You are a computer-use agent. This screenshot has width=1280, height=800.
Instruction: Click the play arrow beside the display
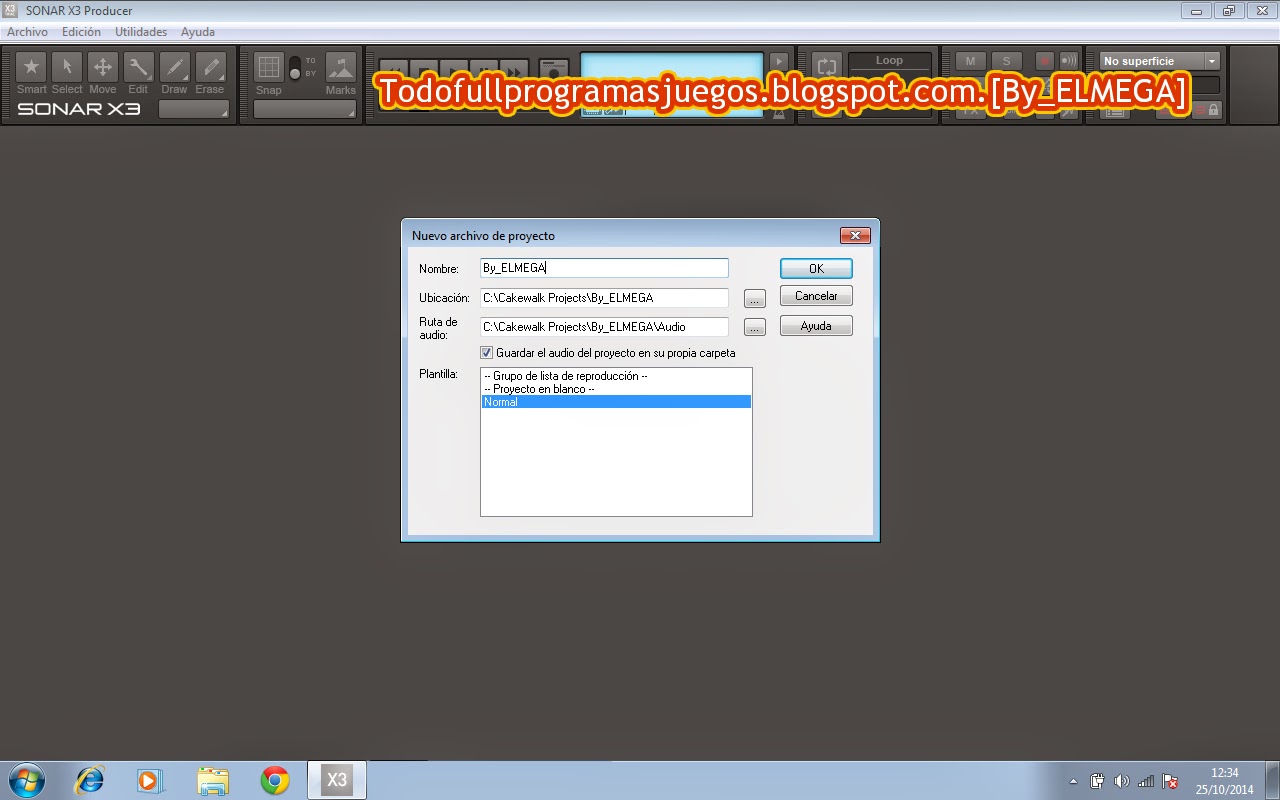coord(779,62)
